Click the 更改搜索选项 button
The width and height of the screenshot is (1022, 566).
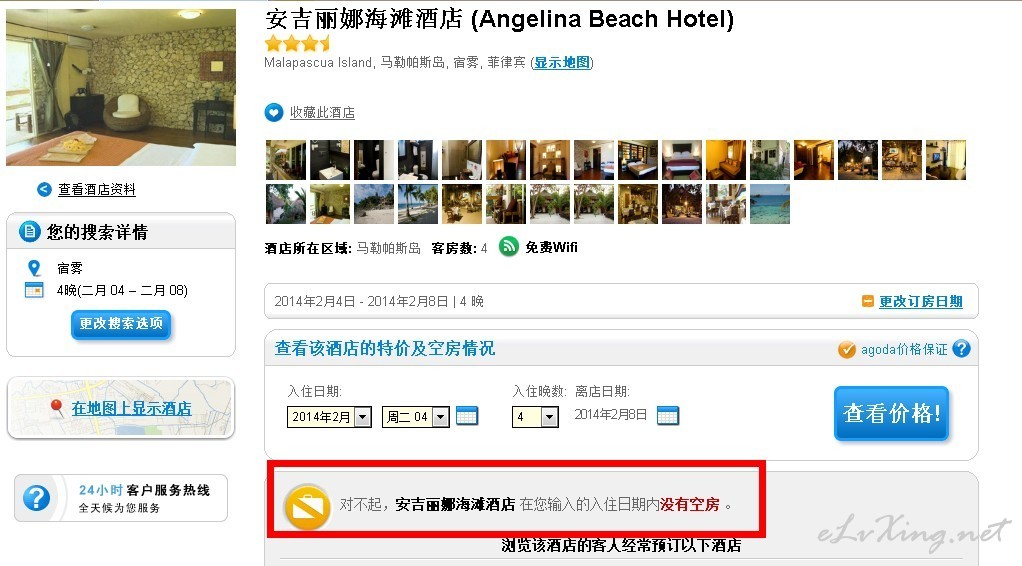[121, 324]
